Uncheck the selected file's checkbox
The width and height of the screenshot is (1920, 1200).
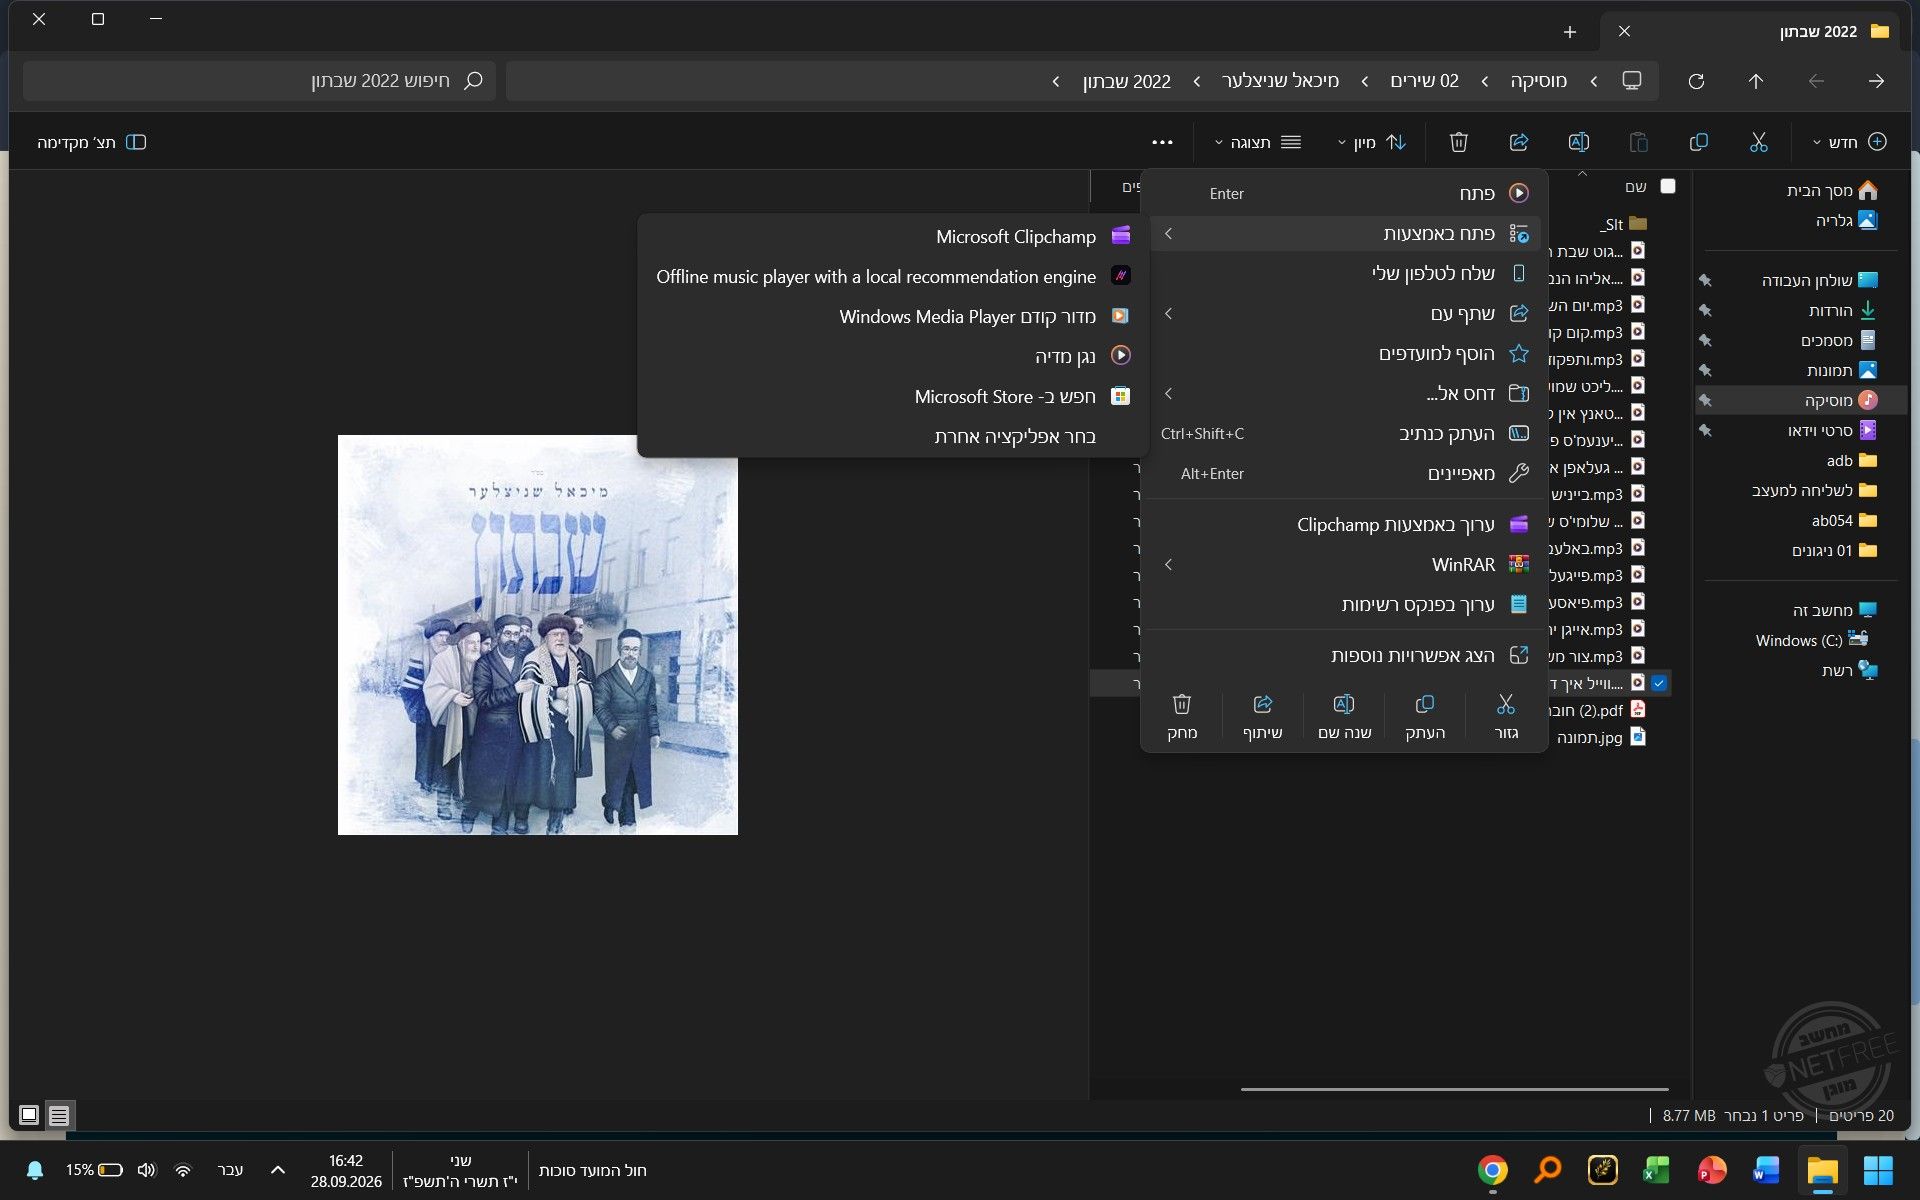(x=1659, y=683)
